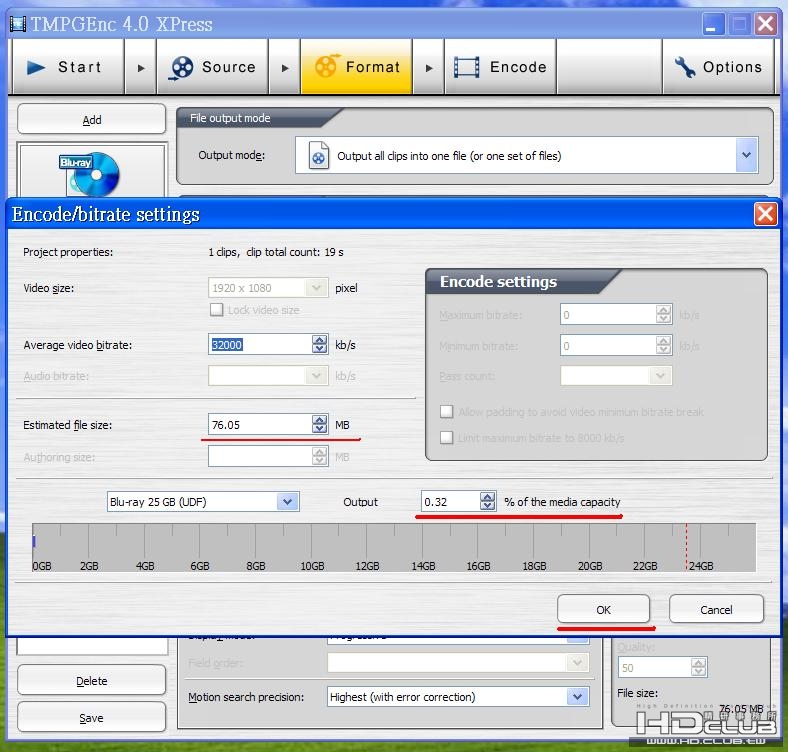The image size is (788, 752).
Task: Toggle Limit maximum bitrate to 8000 kb/s
Action: tap(446, 437)
